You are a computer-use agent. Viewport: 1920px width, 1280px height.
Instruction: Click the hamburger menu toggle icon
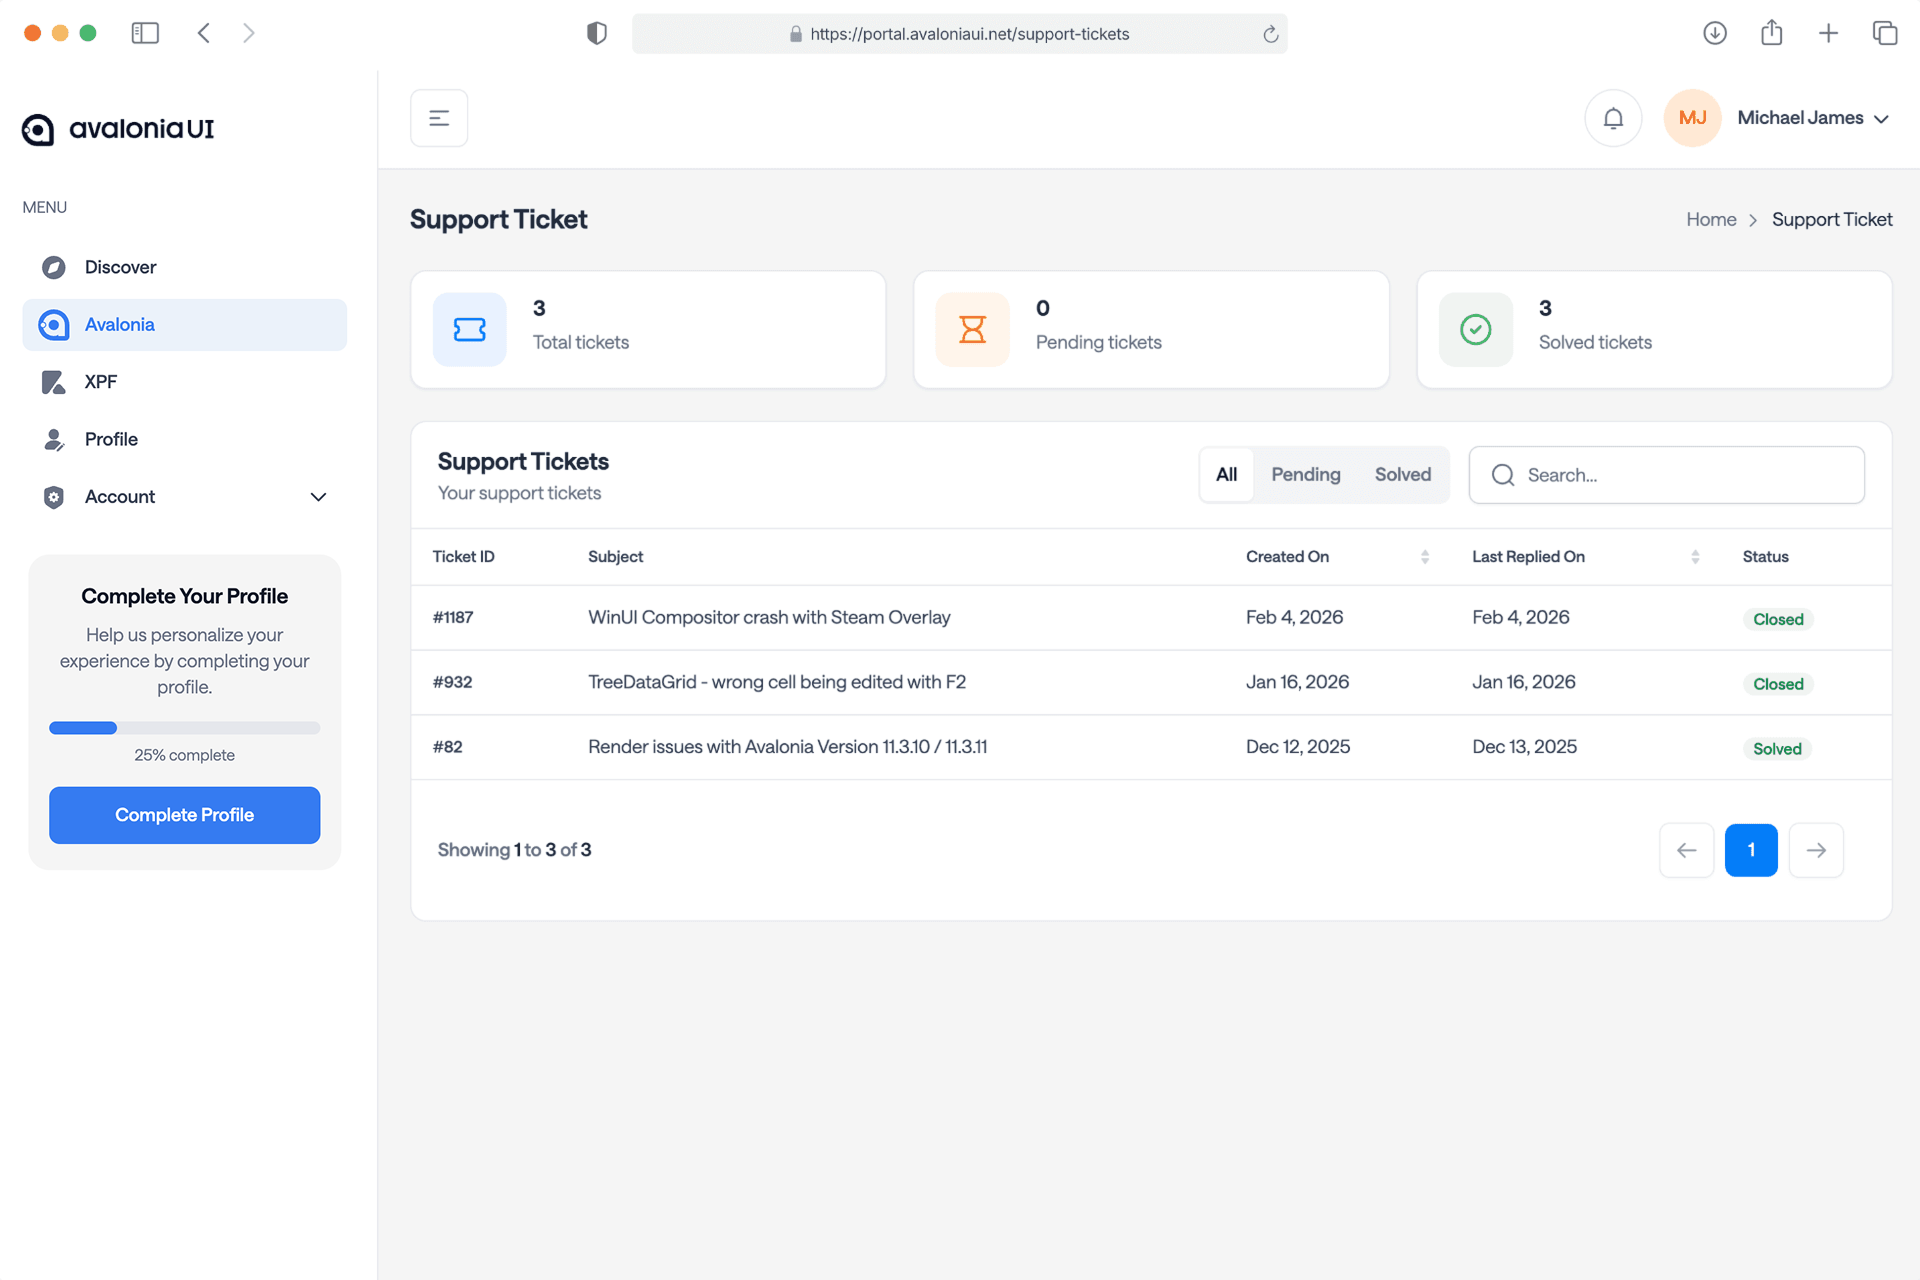[438, 117]
